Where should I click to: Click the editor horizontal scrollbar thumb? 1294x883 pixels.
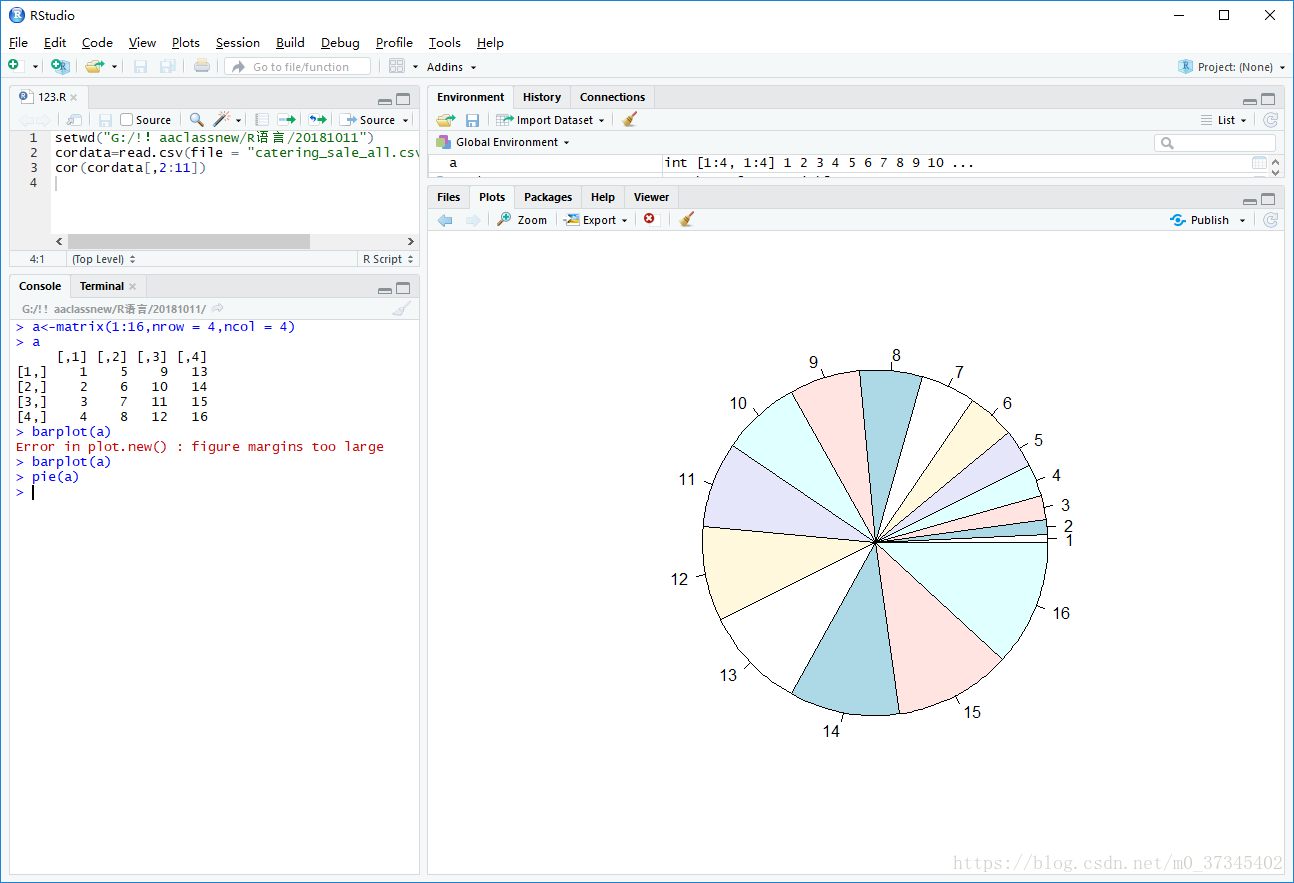[189, 242]
